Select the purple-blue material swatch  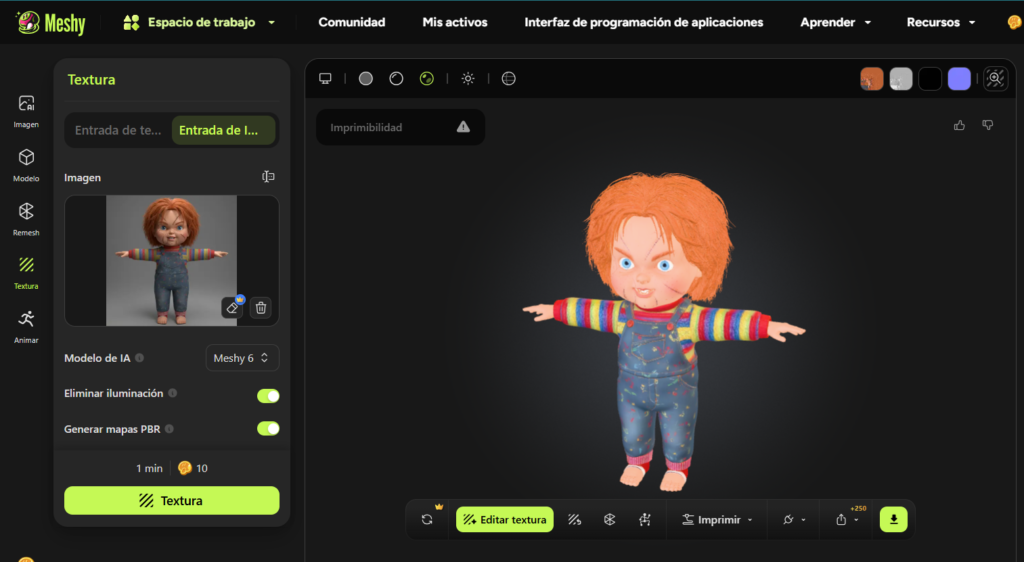coord(959,78)
